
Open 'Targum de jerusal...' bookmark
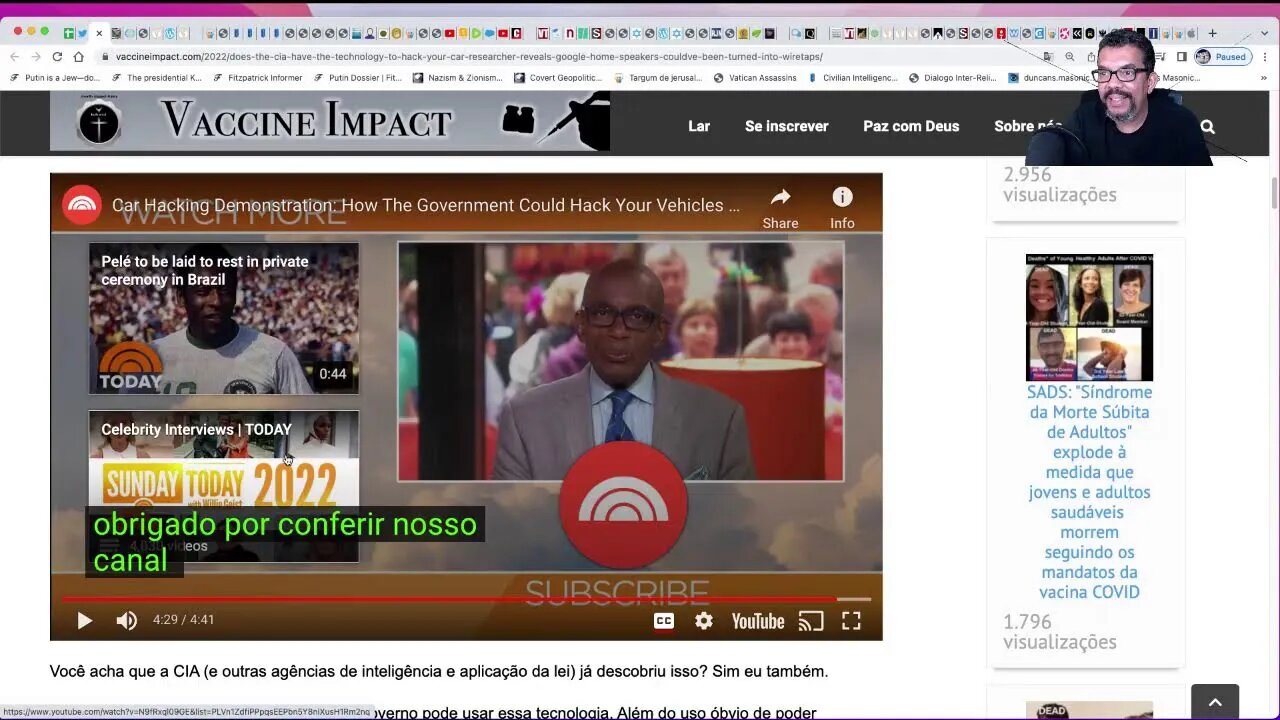pyautogui.click(x=658, y=78)
